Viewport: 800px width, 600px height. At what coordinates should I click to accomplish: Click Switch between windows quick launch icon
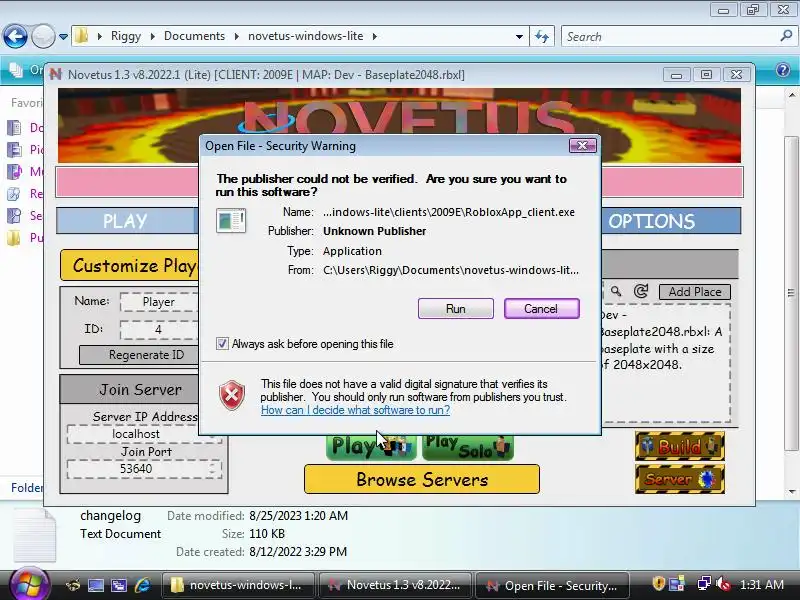[x=119, y=585]
